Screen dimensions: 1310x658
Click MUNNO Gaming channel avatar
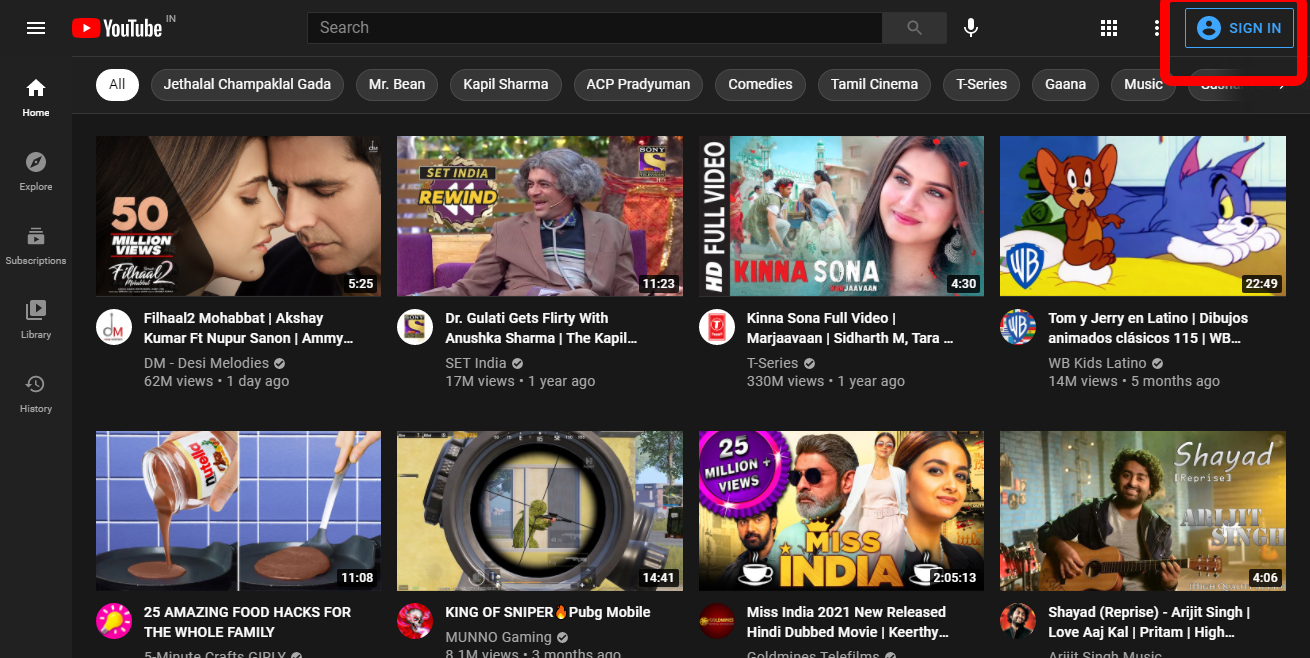pyautogui.click(x=415, y=621)
